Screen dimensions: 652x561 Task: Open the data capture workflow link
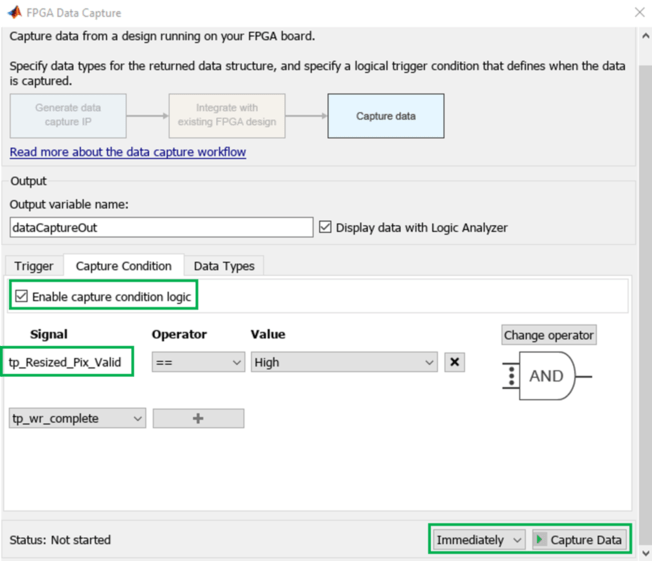pyautogui.click(x=128, y=152)
